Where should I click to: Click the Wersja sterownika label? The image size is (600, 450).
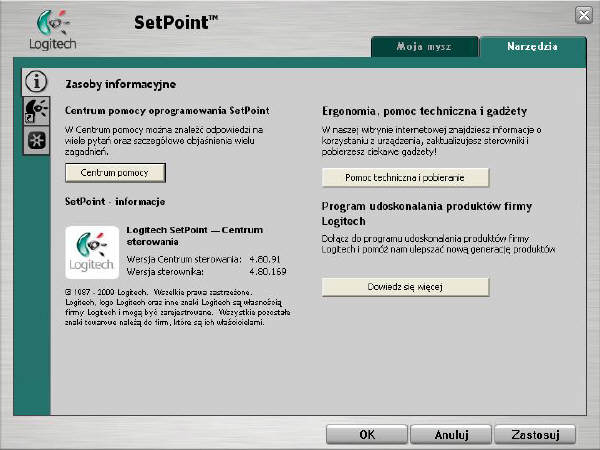165,272
